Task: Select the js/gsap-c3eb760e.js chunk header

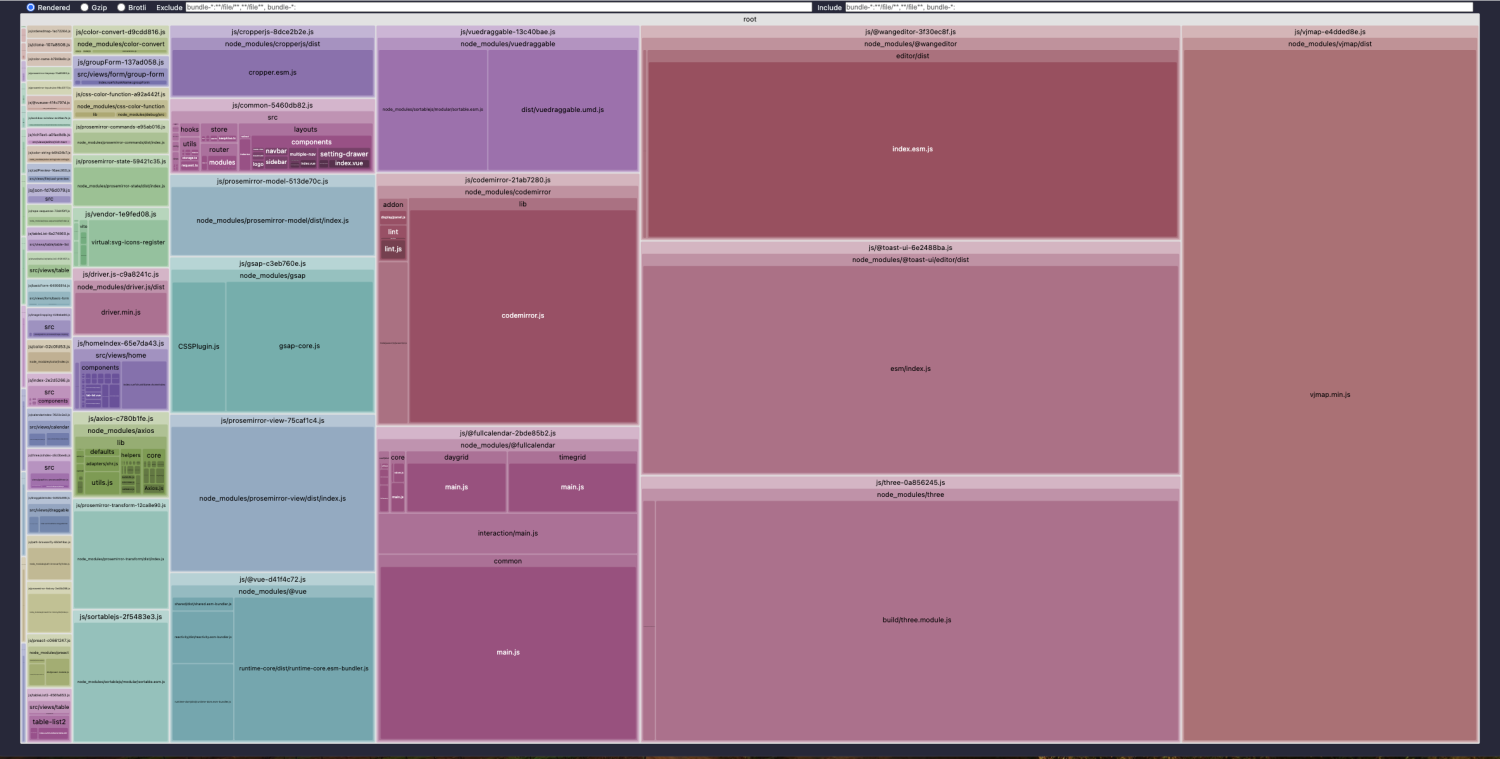Action: (x=273, y=263)
